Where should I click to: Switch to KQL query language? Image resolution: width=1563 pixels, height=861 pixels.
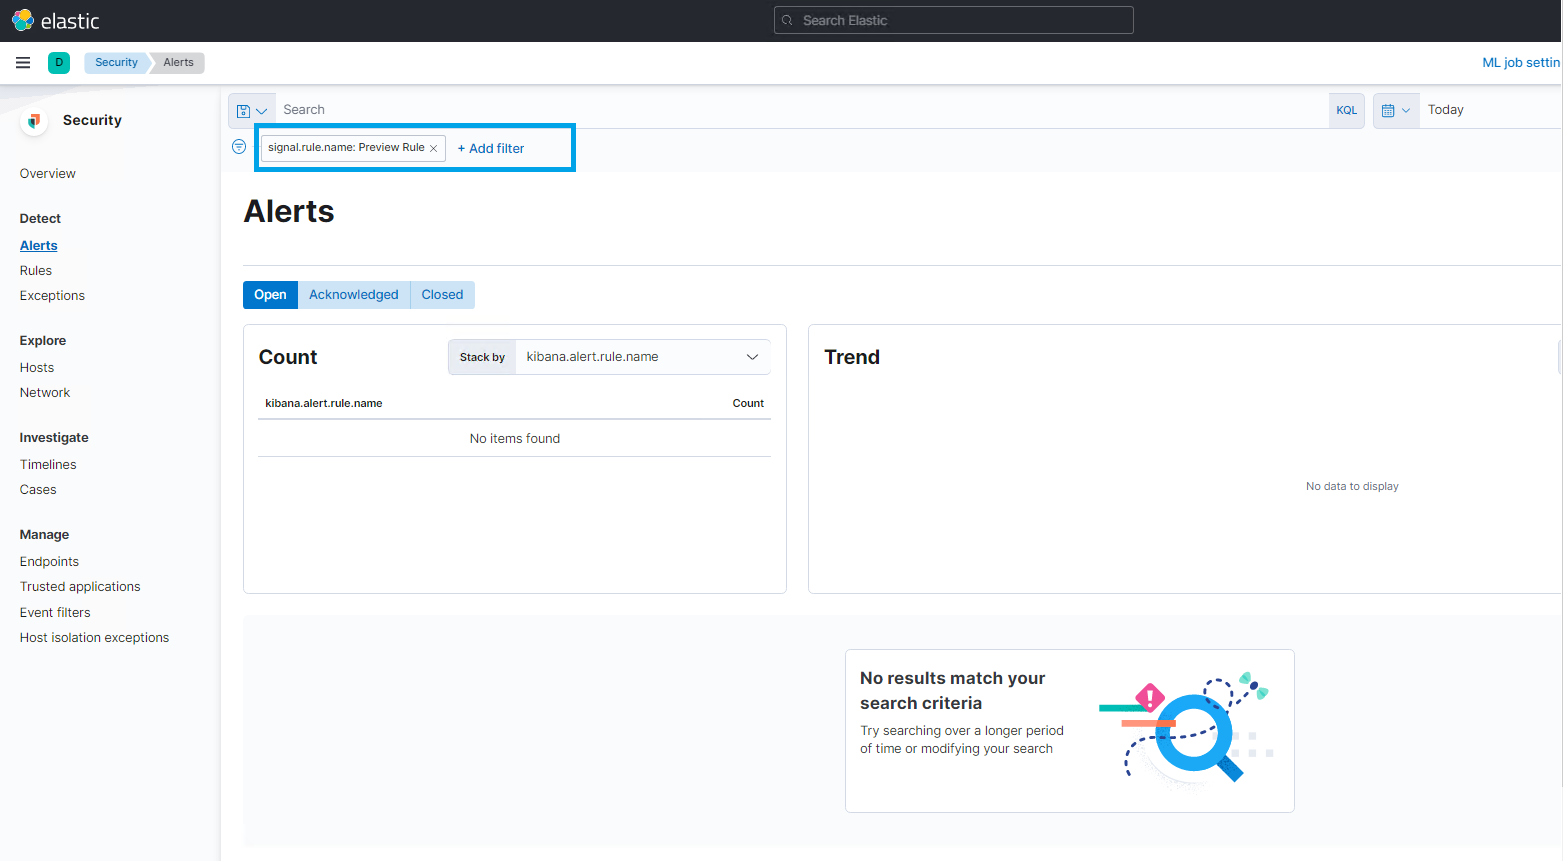click(x=1346, y=110)
